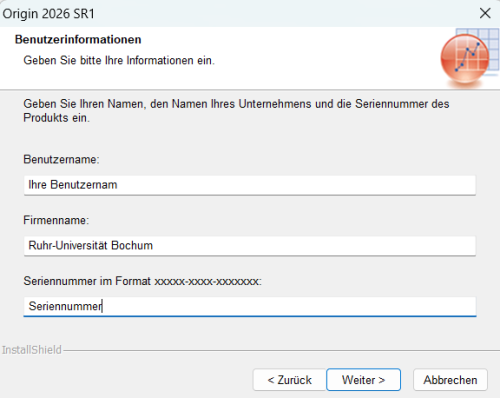Click the instruction paragraph about Seriennummer des Produkts
Image resolution: width=500 pixels, height=398 pixels.
(x=236, y=111)
